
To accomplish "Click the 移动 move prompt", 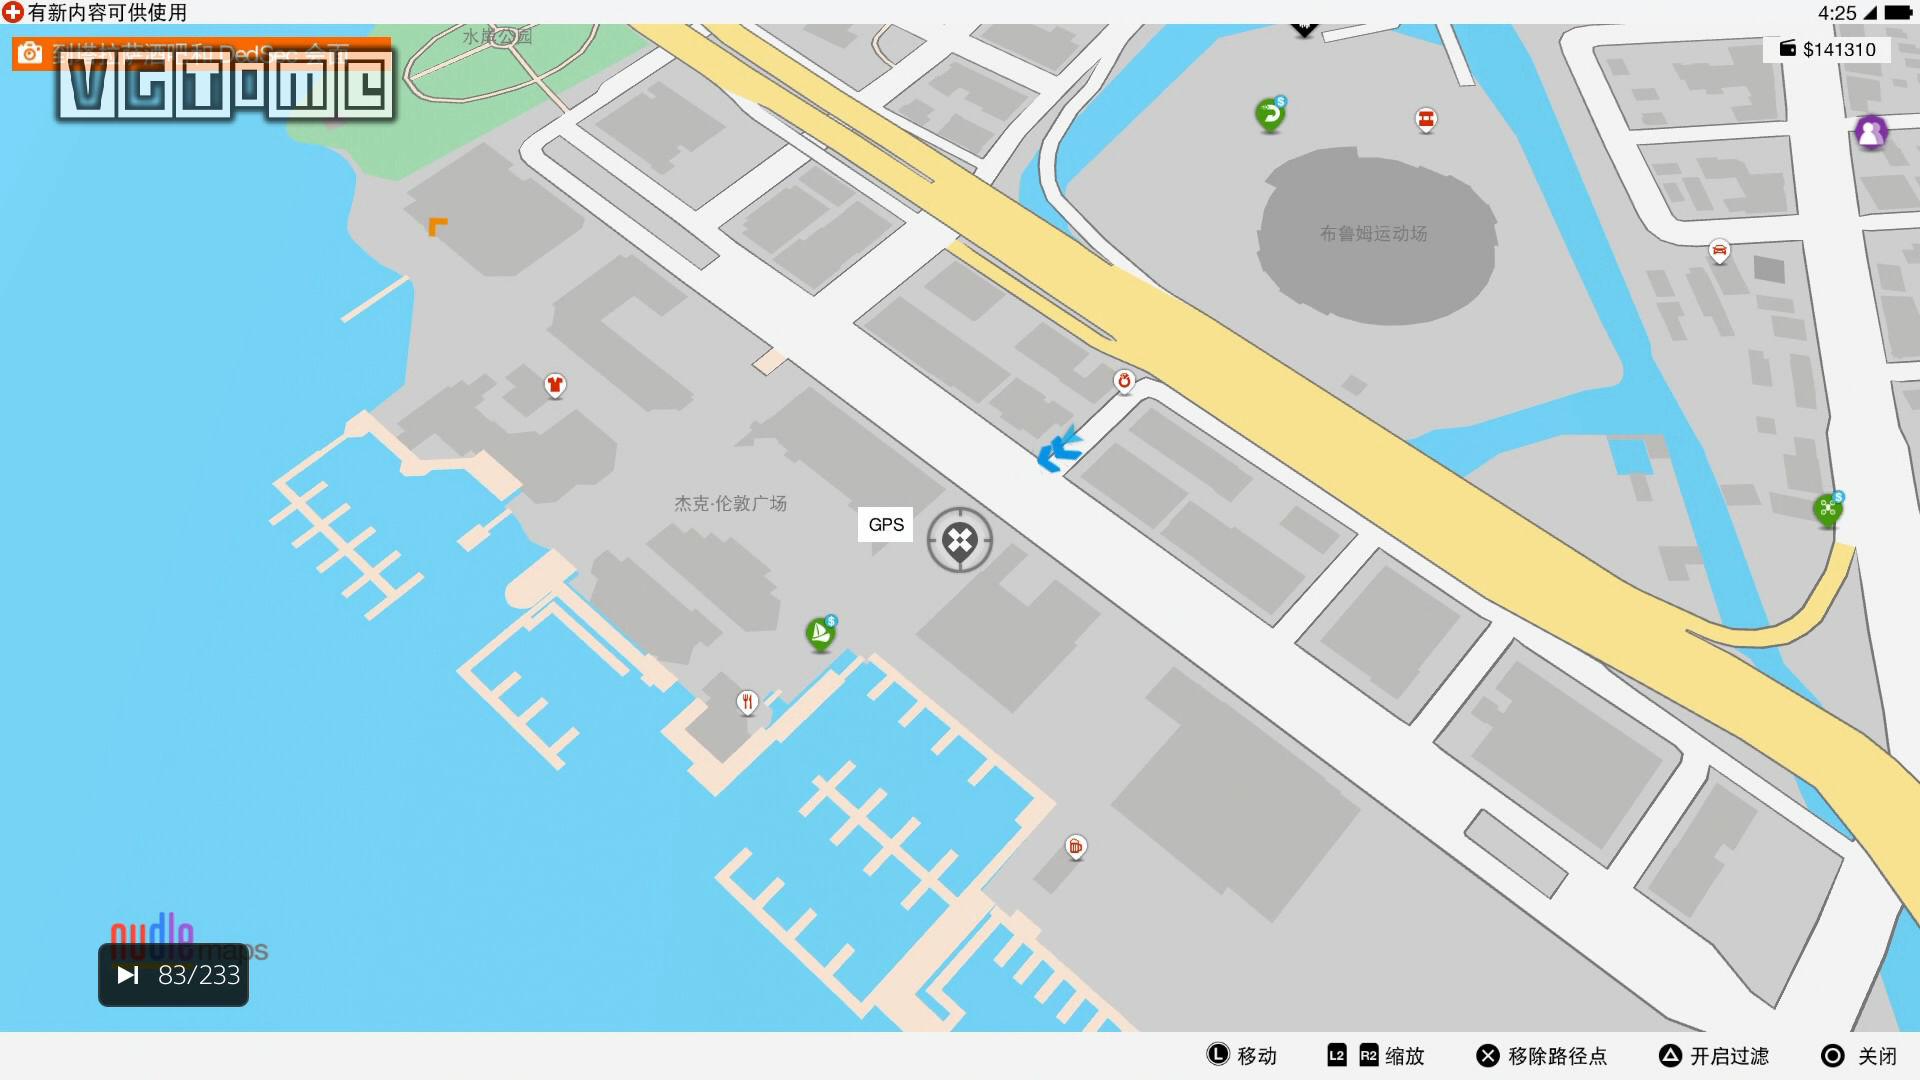I will coord(1242,1056).
